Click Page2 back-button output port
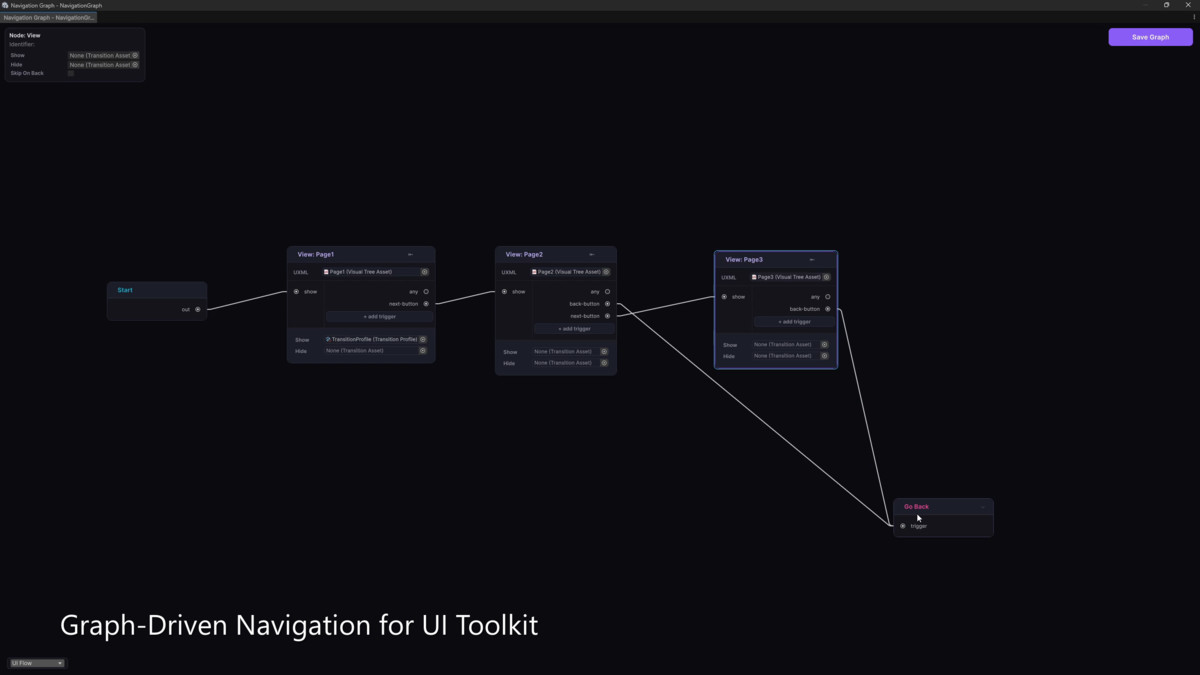The height and width of the screenshot is (675, 1200). [x=607, y=304]
